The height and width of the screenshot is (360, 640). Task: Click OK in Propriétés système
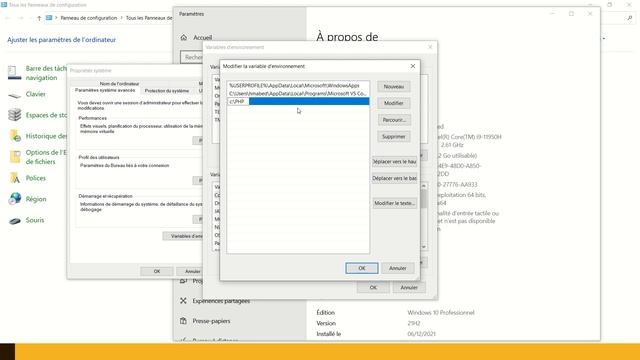tap(157, 271)
